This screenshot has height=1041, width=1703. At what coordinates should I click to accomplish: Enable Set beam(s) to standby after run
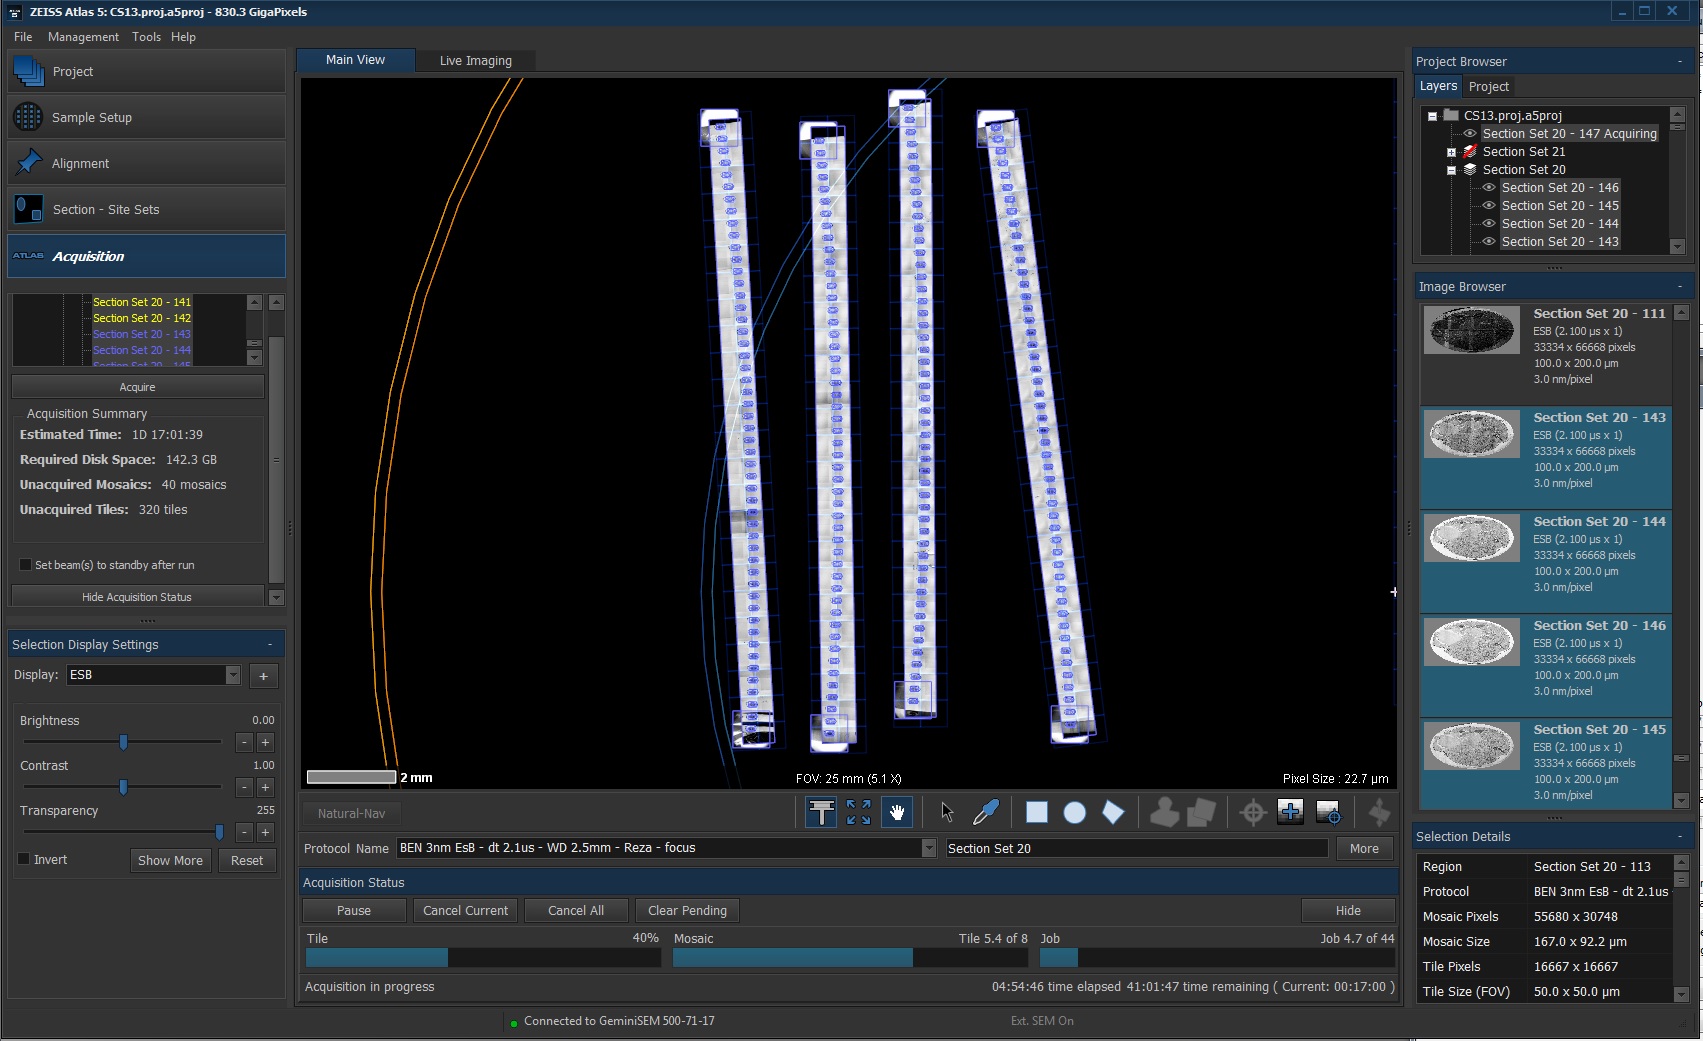(x=26, y=565)
